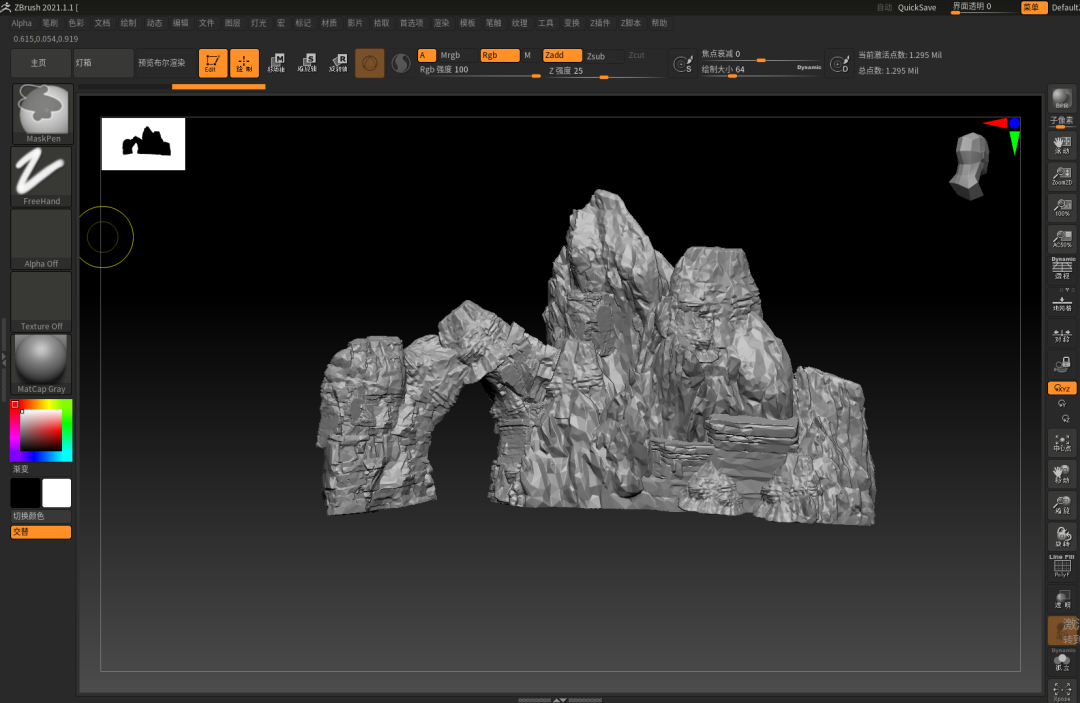Click the PolyF wireframe icon
The height and width of the screenshot is (703, 1080).
(x=1061, y=567)
